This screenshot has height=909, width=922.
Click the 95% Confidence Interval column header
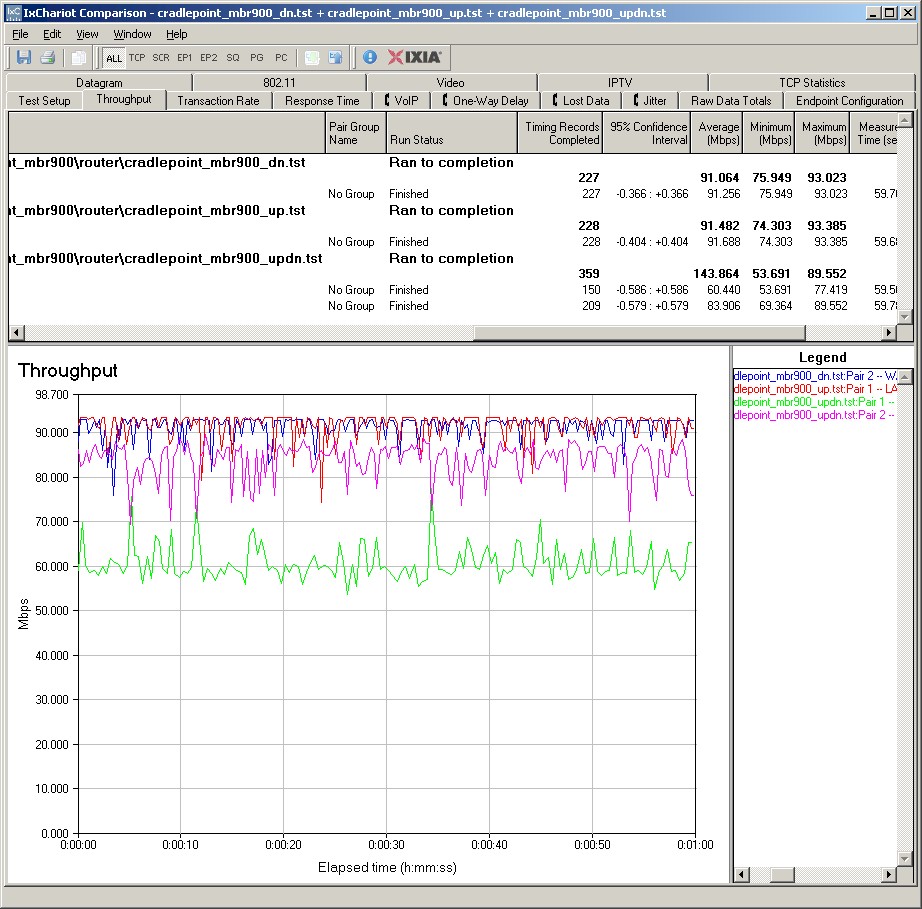pyautogui.click(x=646, y=133)
